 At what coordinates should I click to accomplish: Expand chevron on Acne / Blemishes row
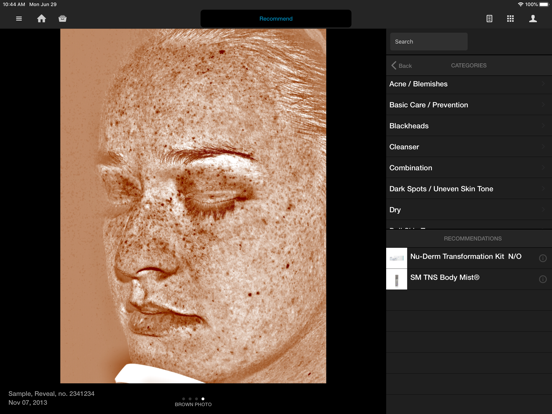(544, 84)
